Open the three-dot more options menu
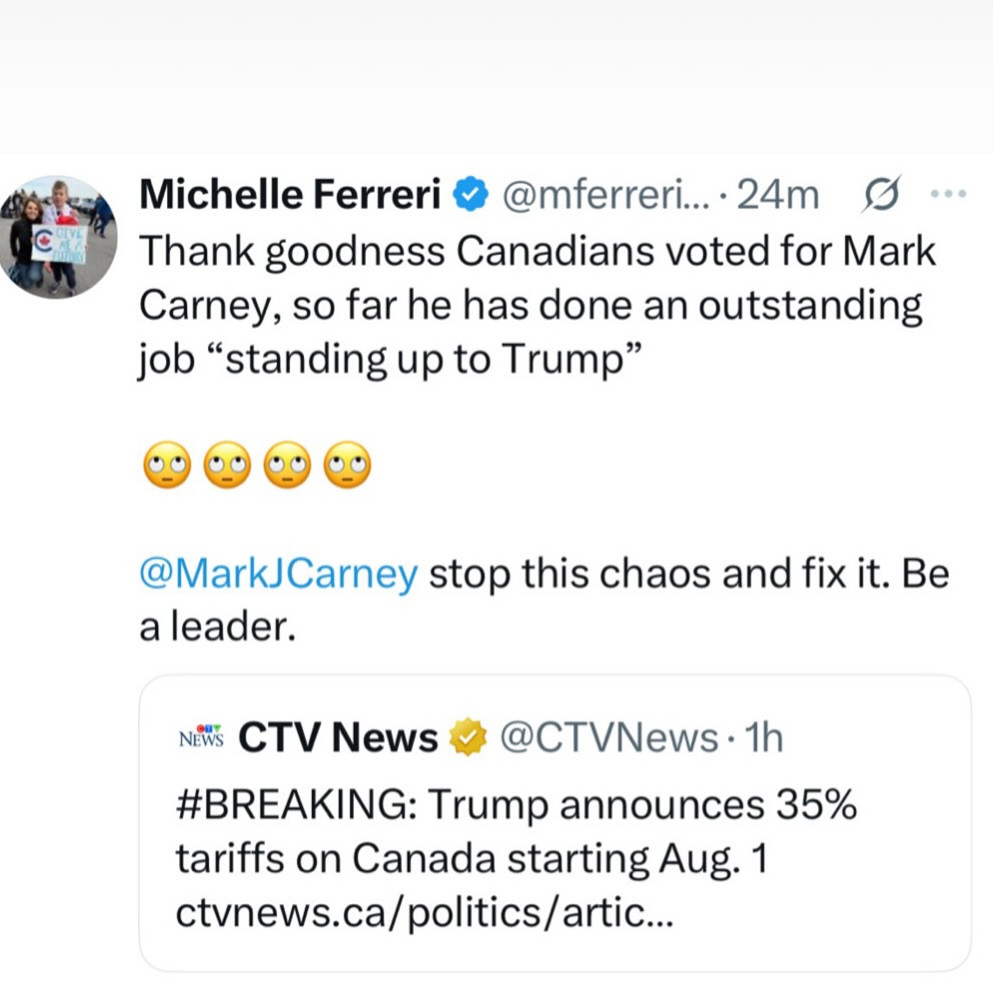This screenshot has height=993, width=993. pos(948,193)
